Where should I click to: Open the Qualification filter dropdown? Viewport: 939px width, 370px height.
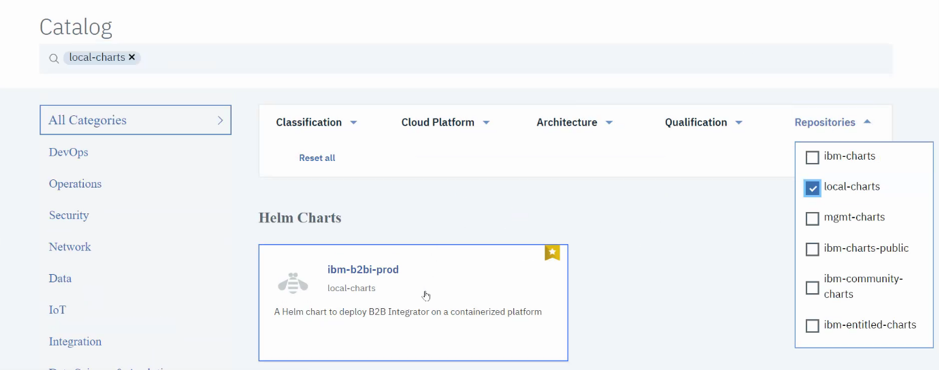click(x=704, y=122)
